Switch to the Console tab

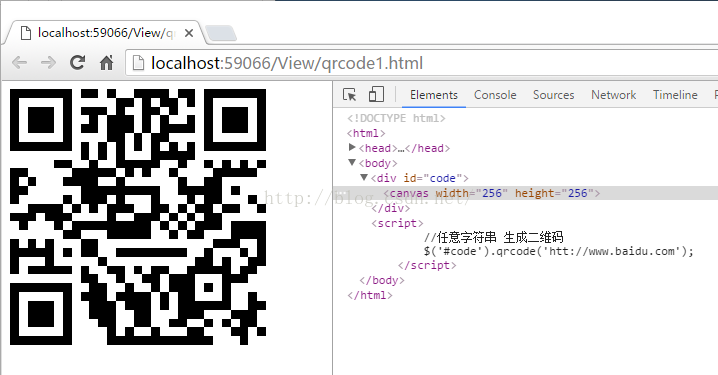(x=495, y=95)
